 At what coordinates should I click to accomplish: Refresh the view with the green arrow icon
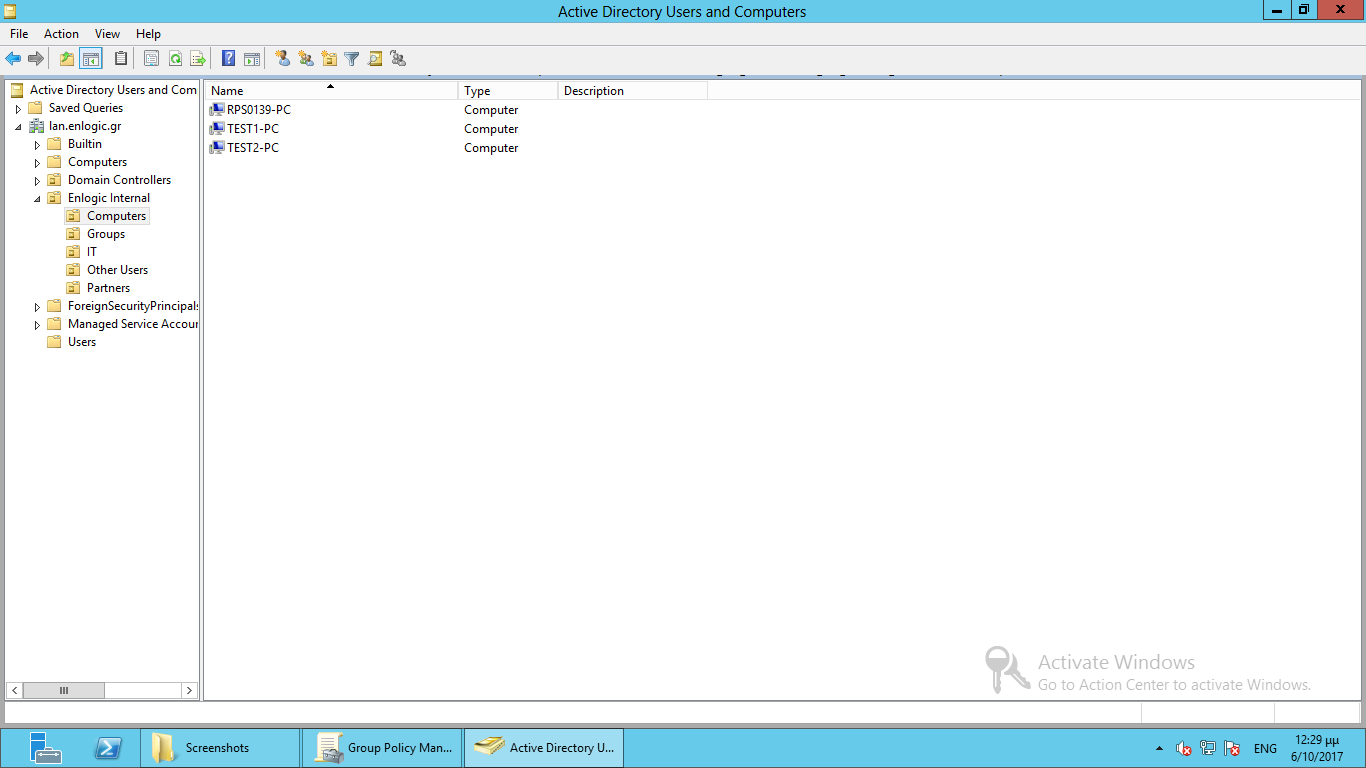click(x=175, y=59)
